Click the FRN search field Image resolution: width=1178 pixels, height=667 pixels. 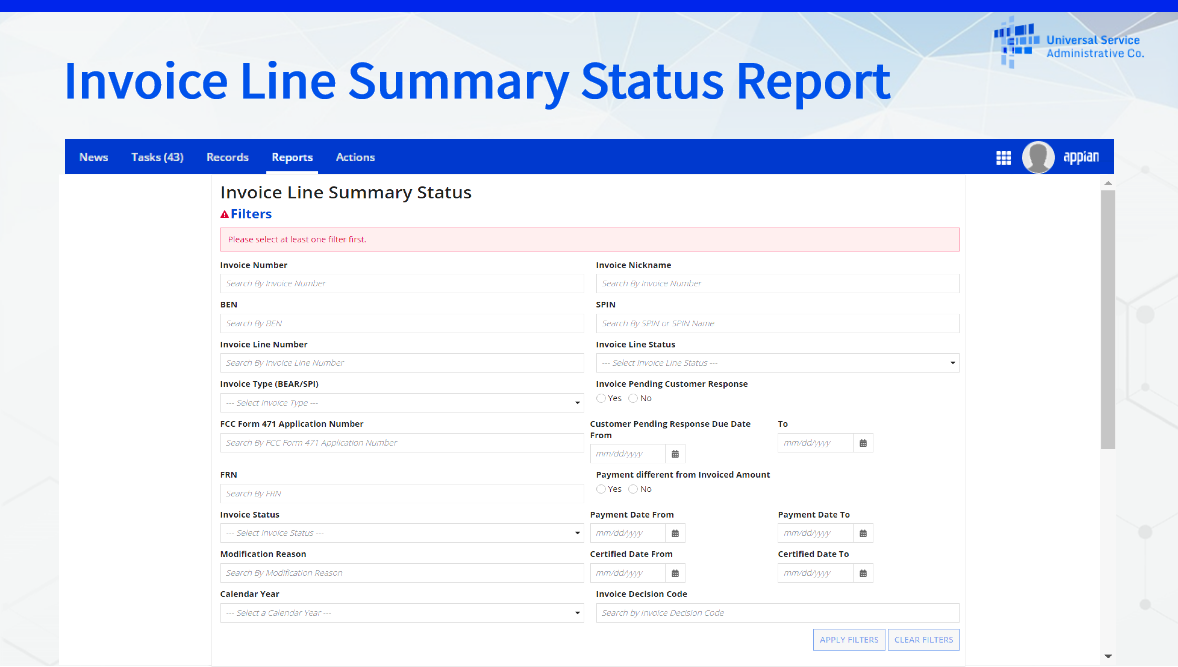401,493
